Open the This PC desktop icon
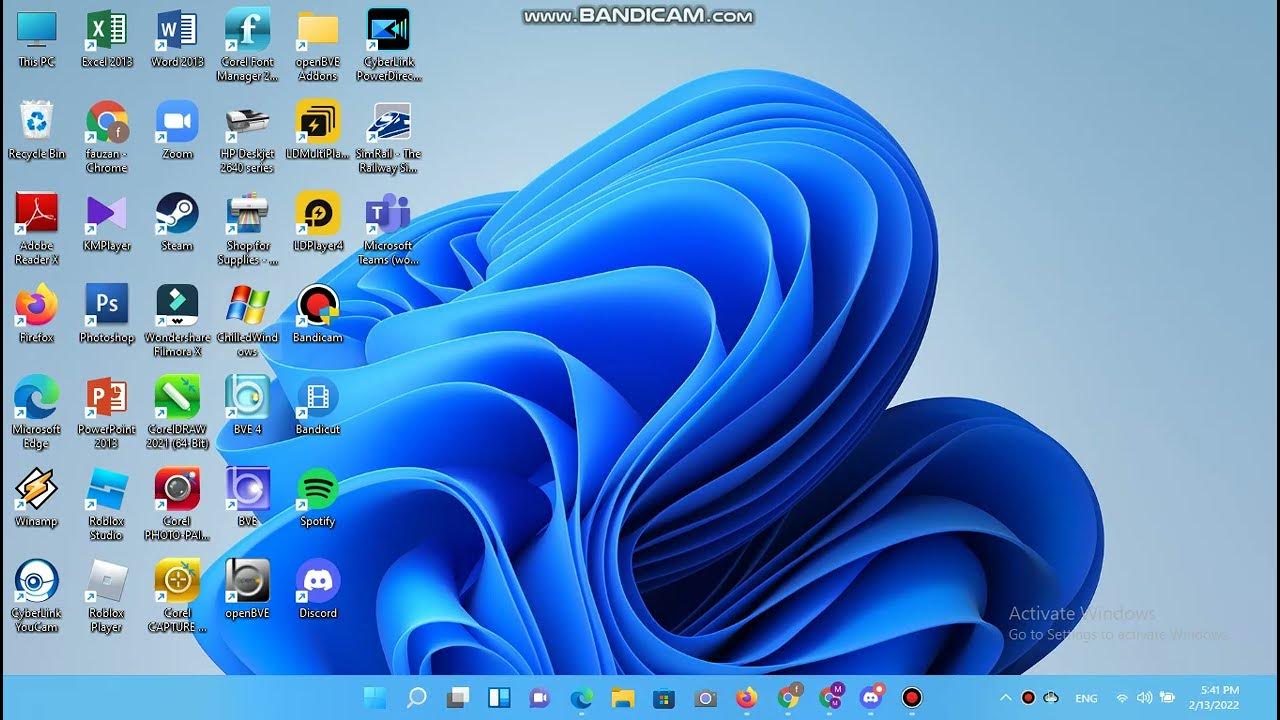Image resolution: width=1280 pixels, height=720 pixels. tap(37, 39)
